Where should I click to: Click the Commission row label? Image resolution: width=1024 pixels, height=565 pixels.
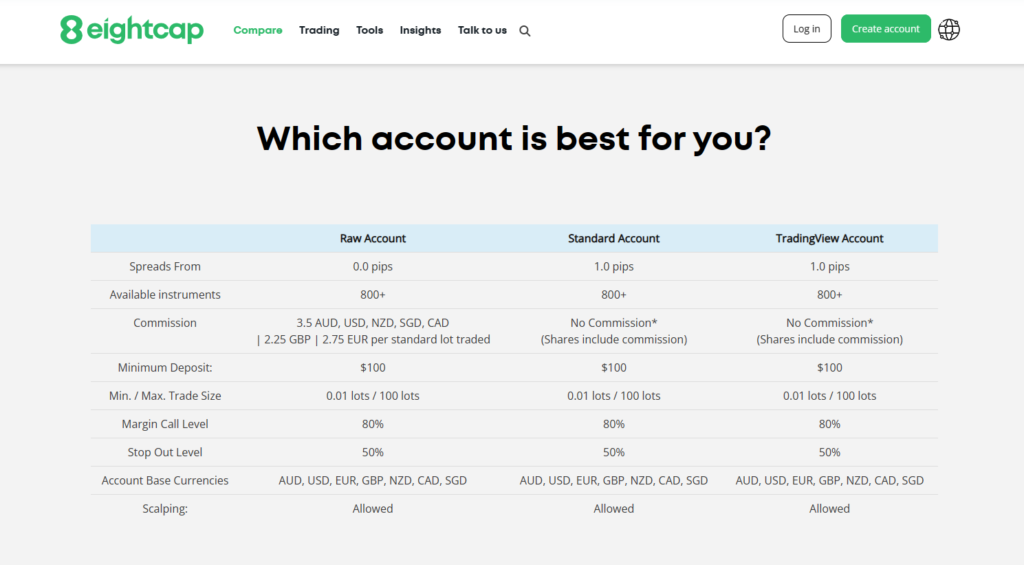pos(165,323)
